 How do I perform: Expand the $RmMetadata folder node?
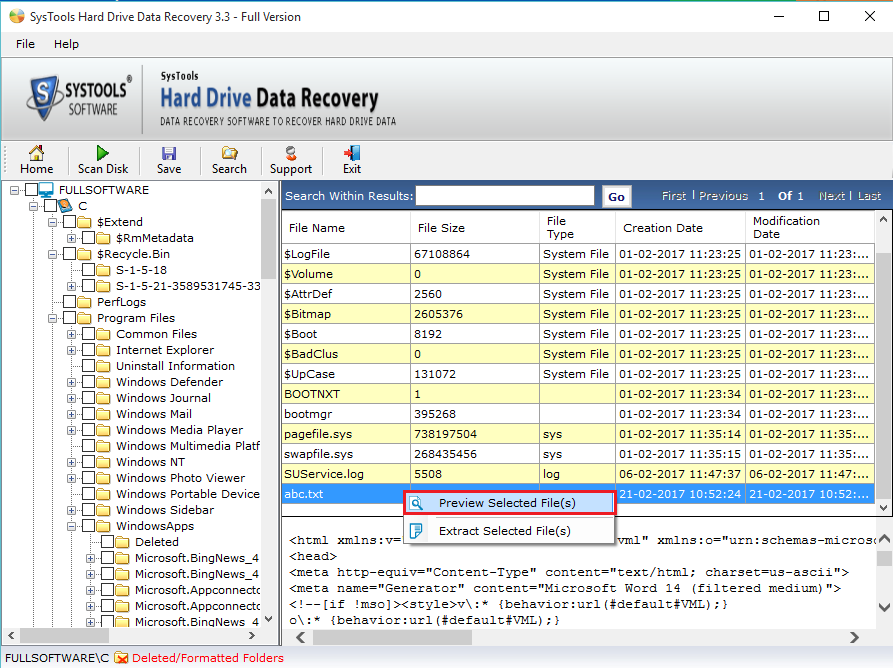point(72,238)
